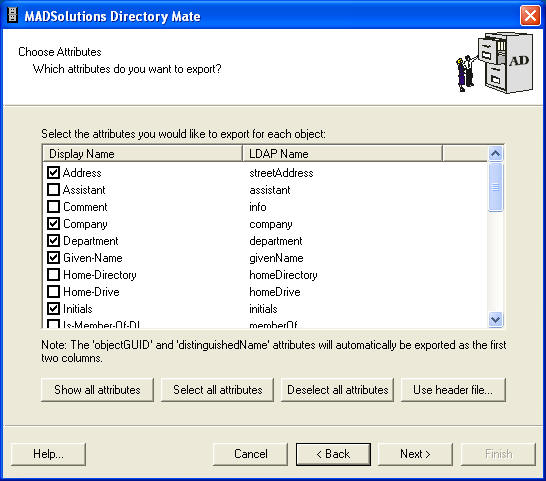Select the initials LDAP name cell
The width and height of the screenshot is (546, 481).
[x=263, y=309]
